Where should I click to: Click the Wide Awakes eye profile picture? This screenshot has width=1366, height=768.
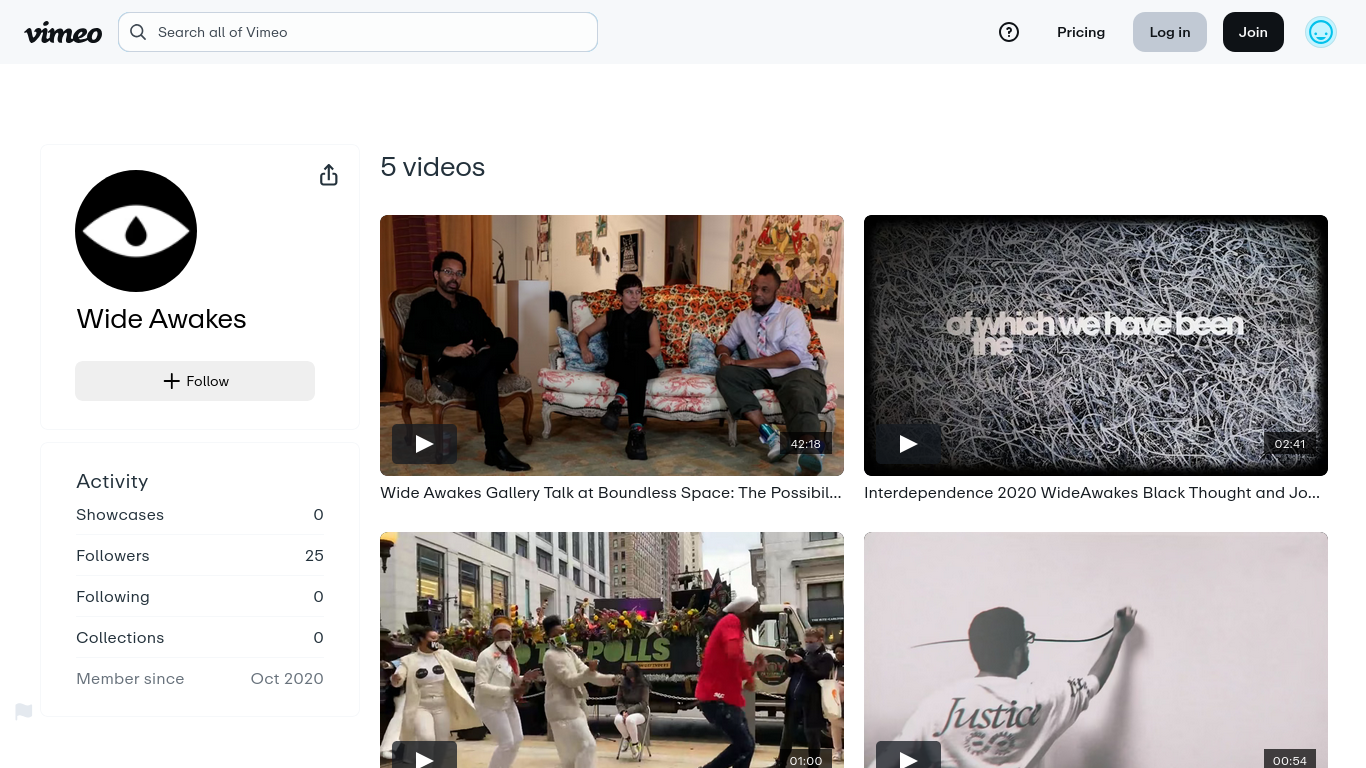point(136,231)
